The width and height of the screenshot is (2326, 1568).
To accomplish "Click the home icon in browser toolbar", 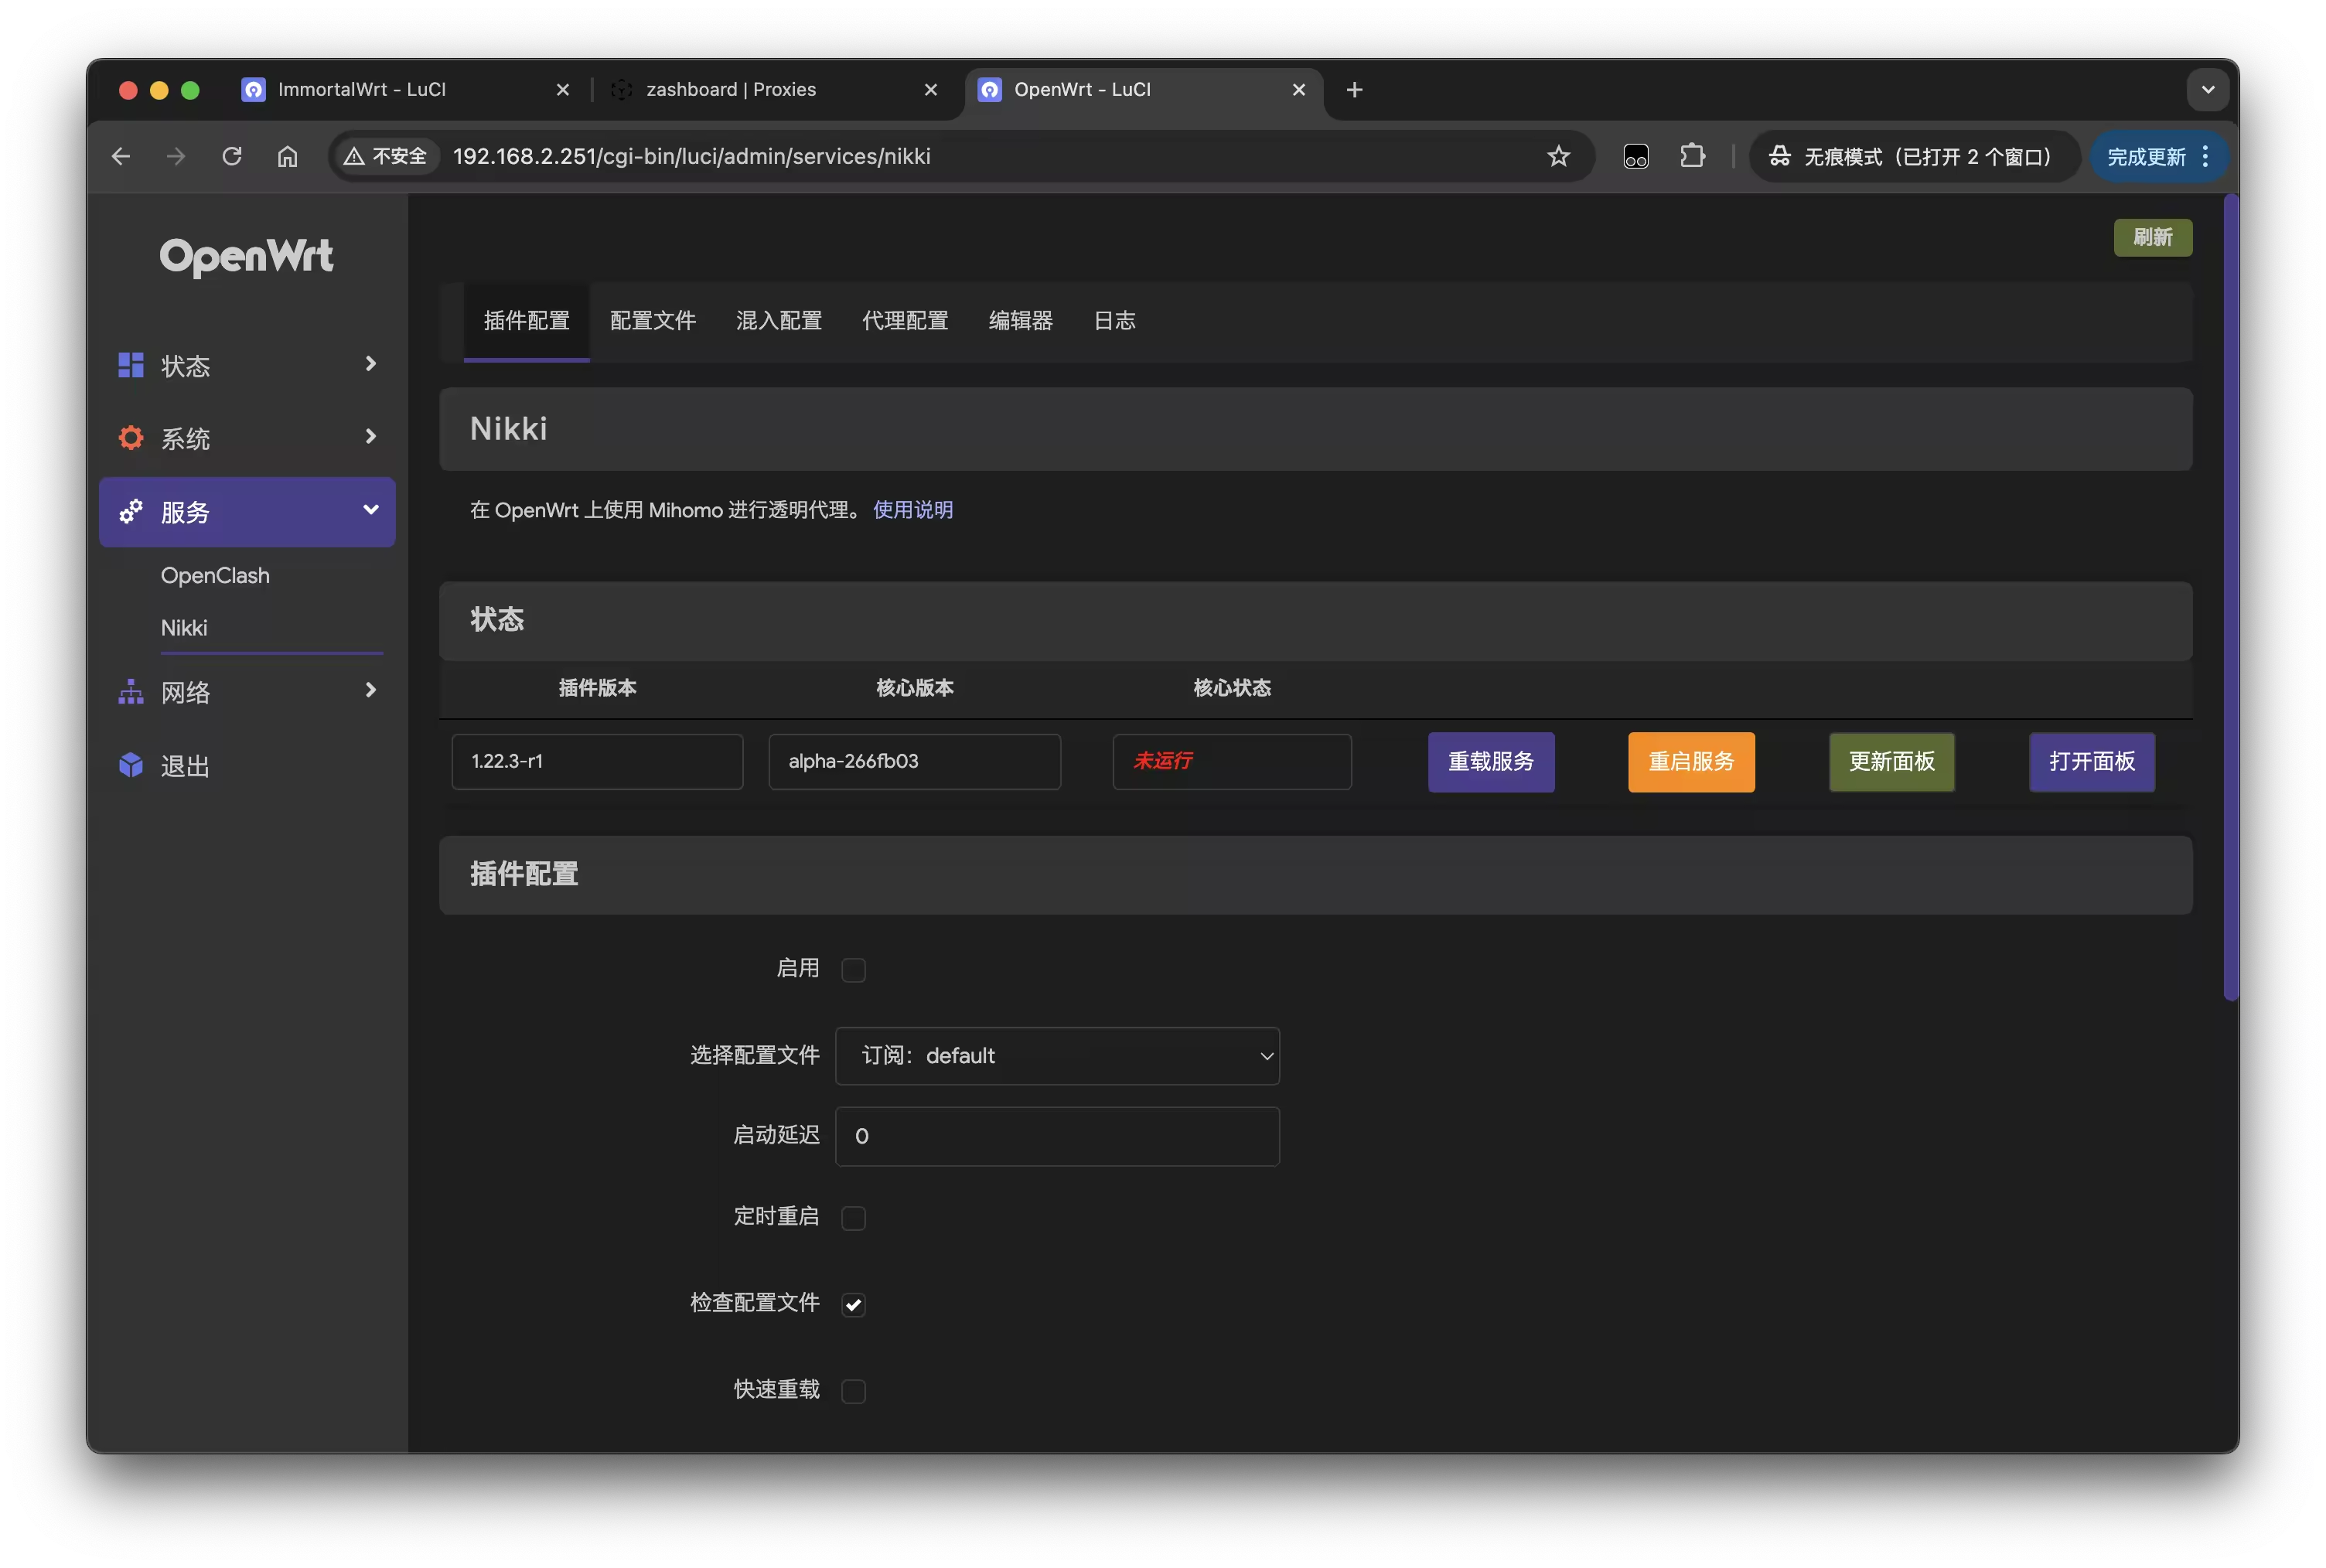I will pos(287,156).
